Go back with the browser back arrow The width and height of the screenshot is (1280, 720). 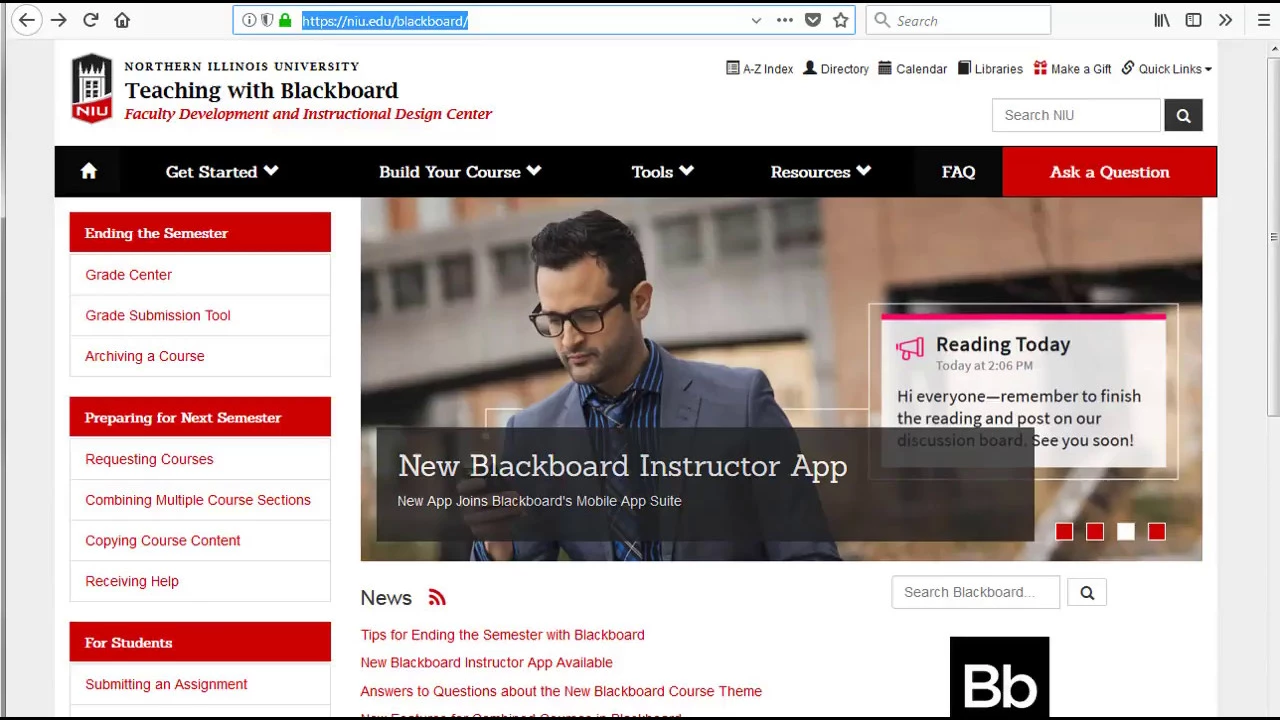point(27,20)
